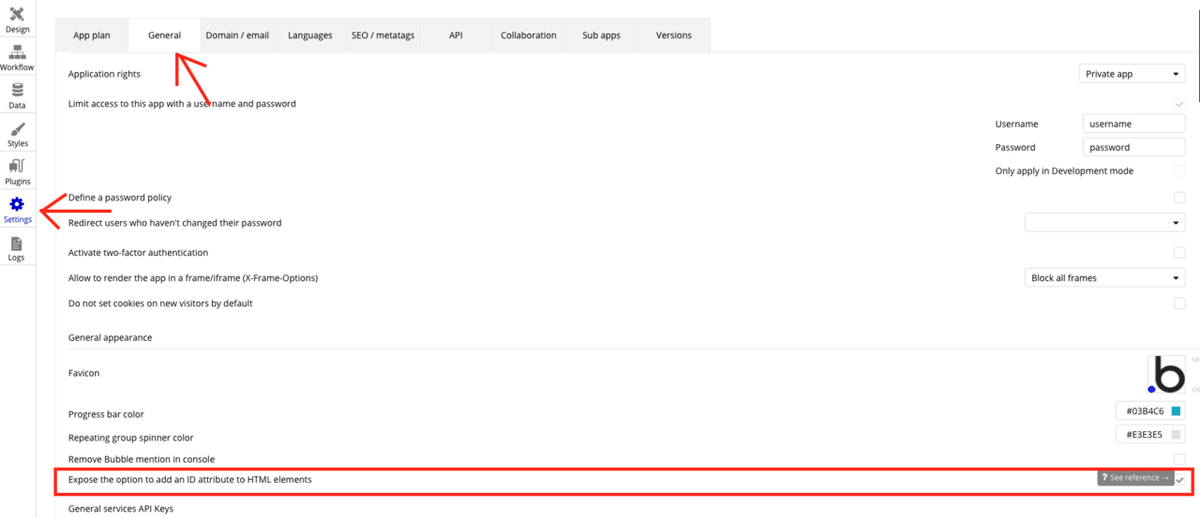The image size is (1200, 518).
Task: Click repeating group spinner color swatch
Action: pos(1177,435)
